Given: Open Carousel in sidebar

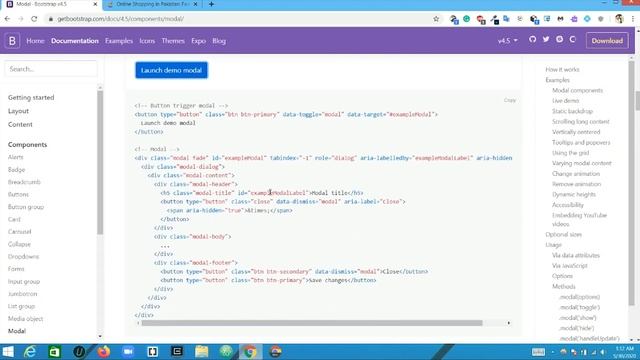Looking at the screenshot, I should click(20, 231).
